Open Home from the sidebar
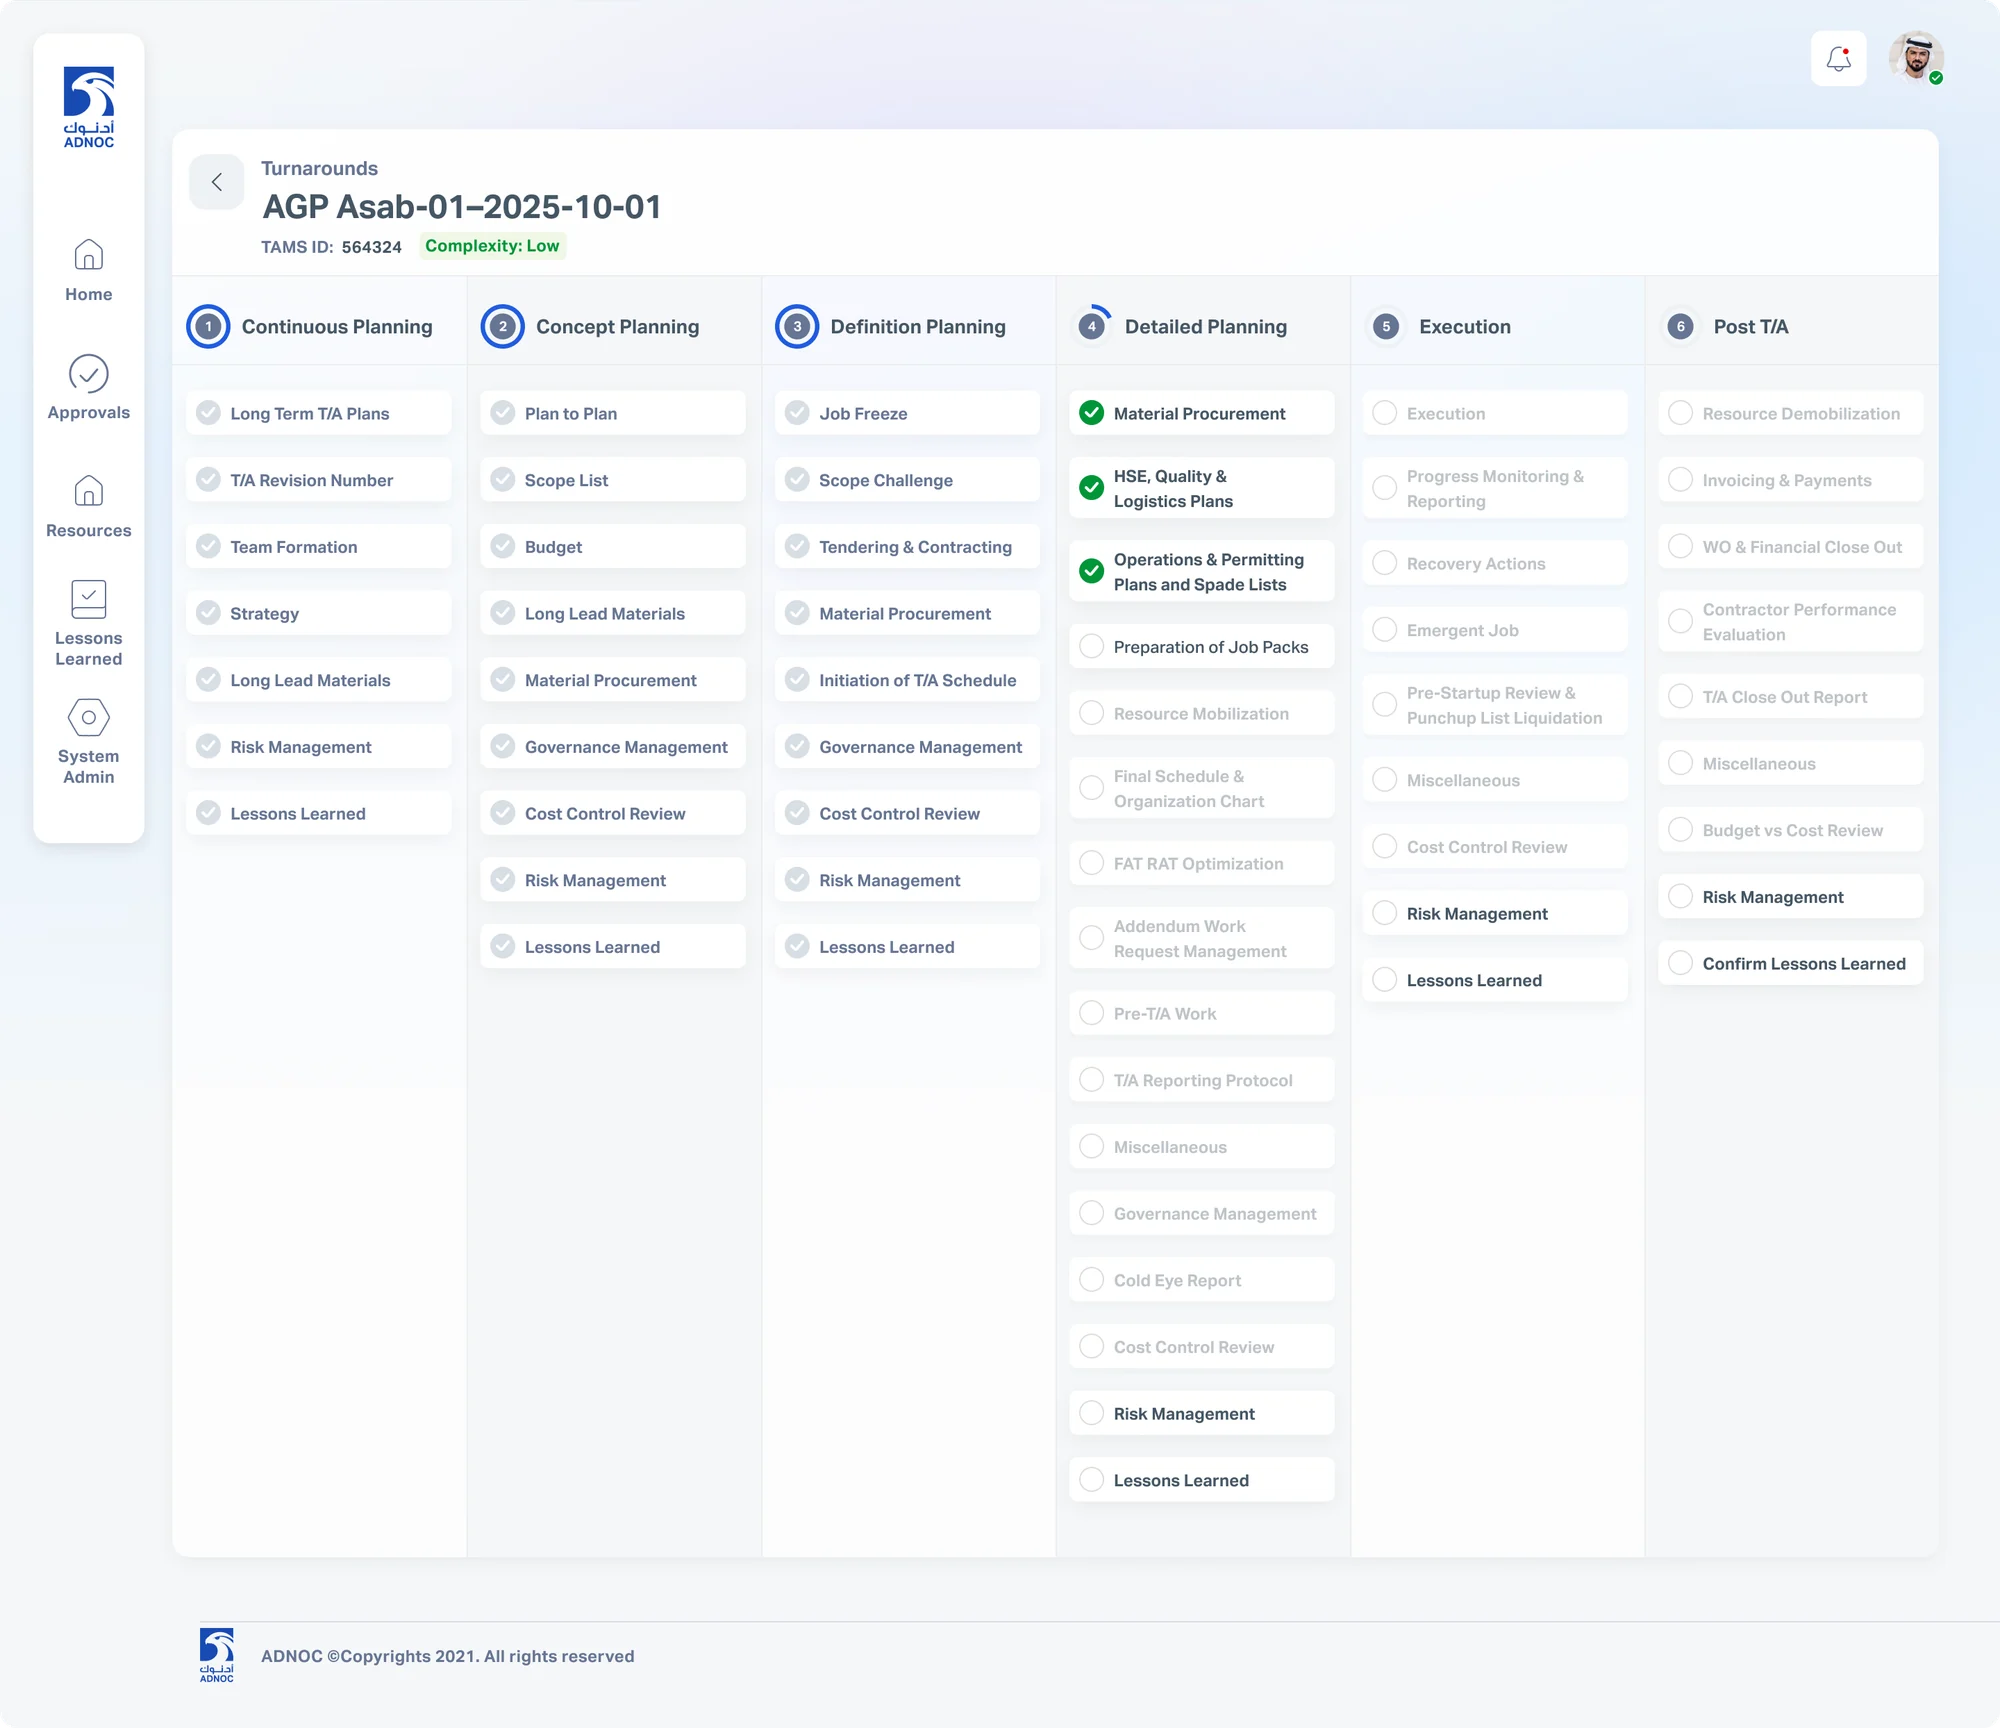2000x1728 pixels. pyautogui.click(x=89, y=271)
